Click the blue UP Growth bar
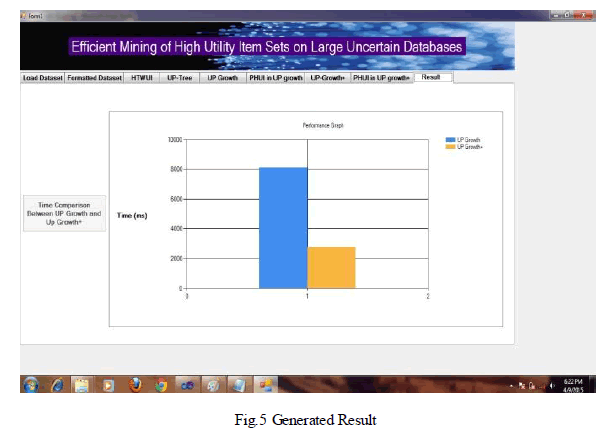Image resolution: width=601 pixels, height=429 pixels. tap(283, 228)
